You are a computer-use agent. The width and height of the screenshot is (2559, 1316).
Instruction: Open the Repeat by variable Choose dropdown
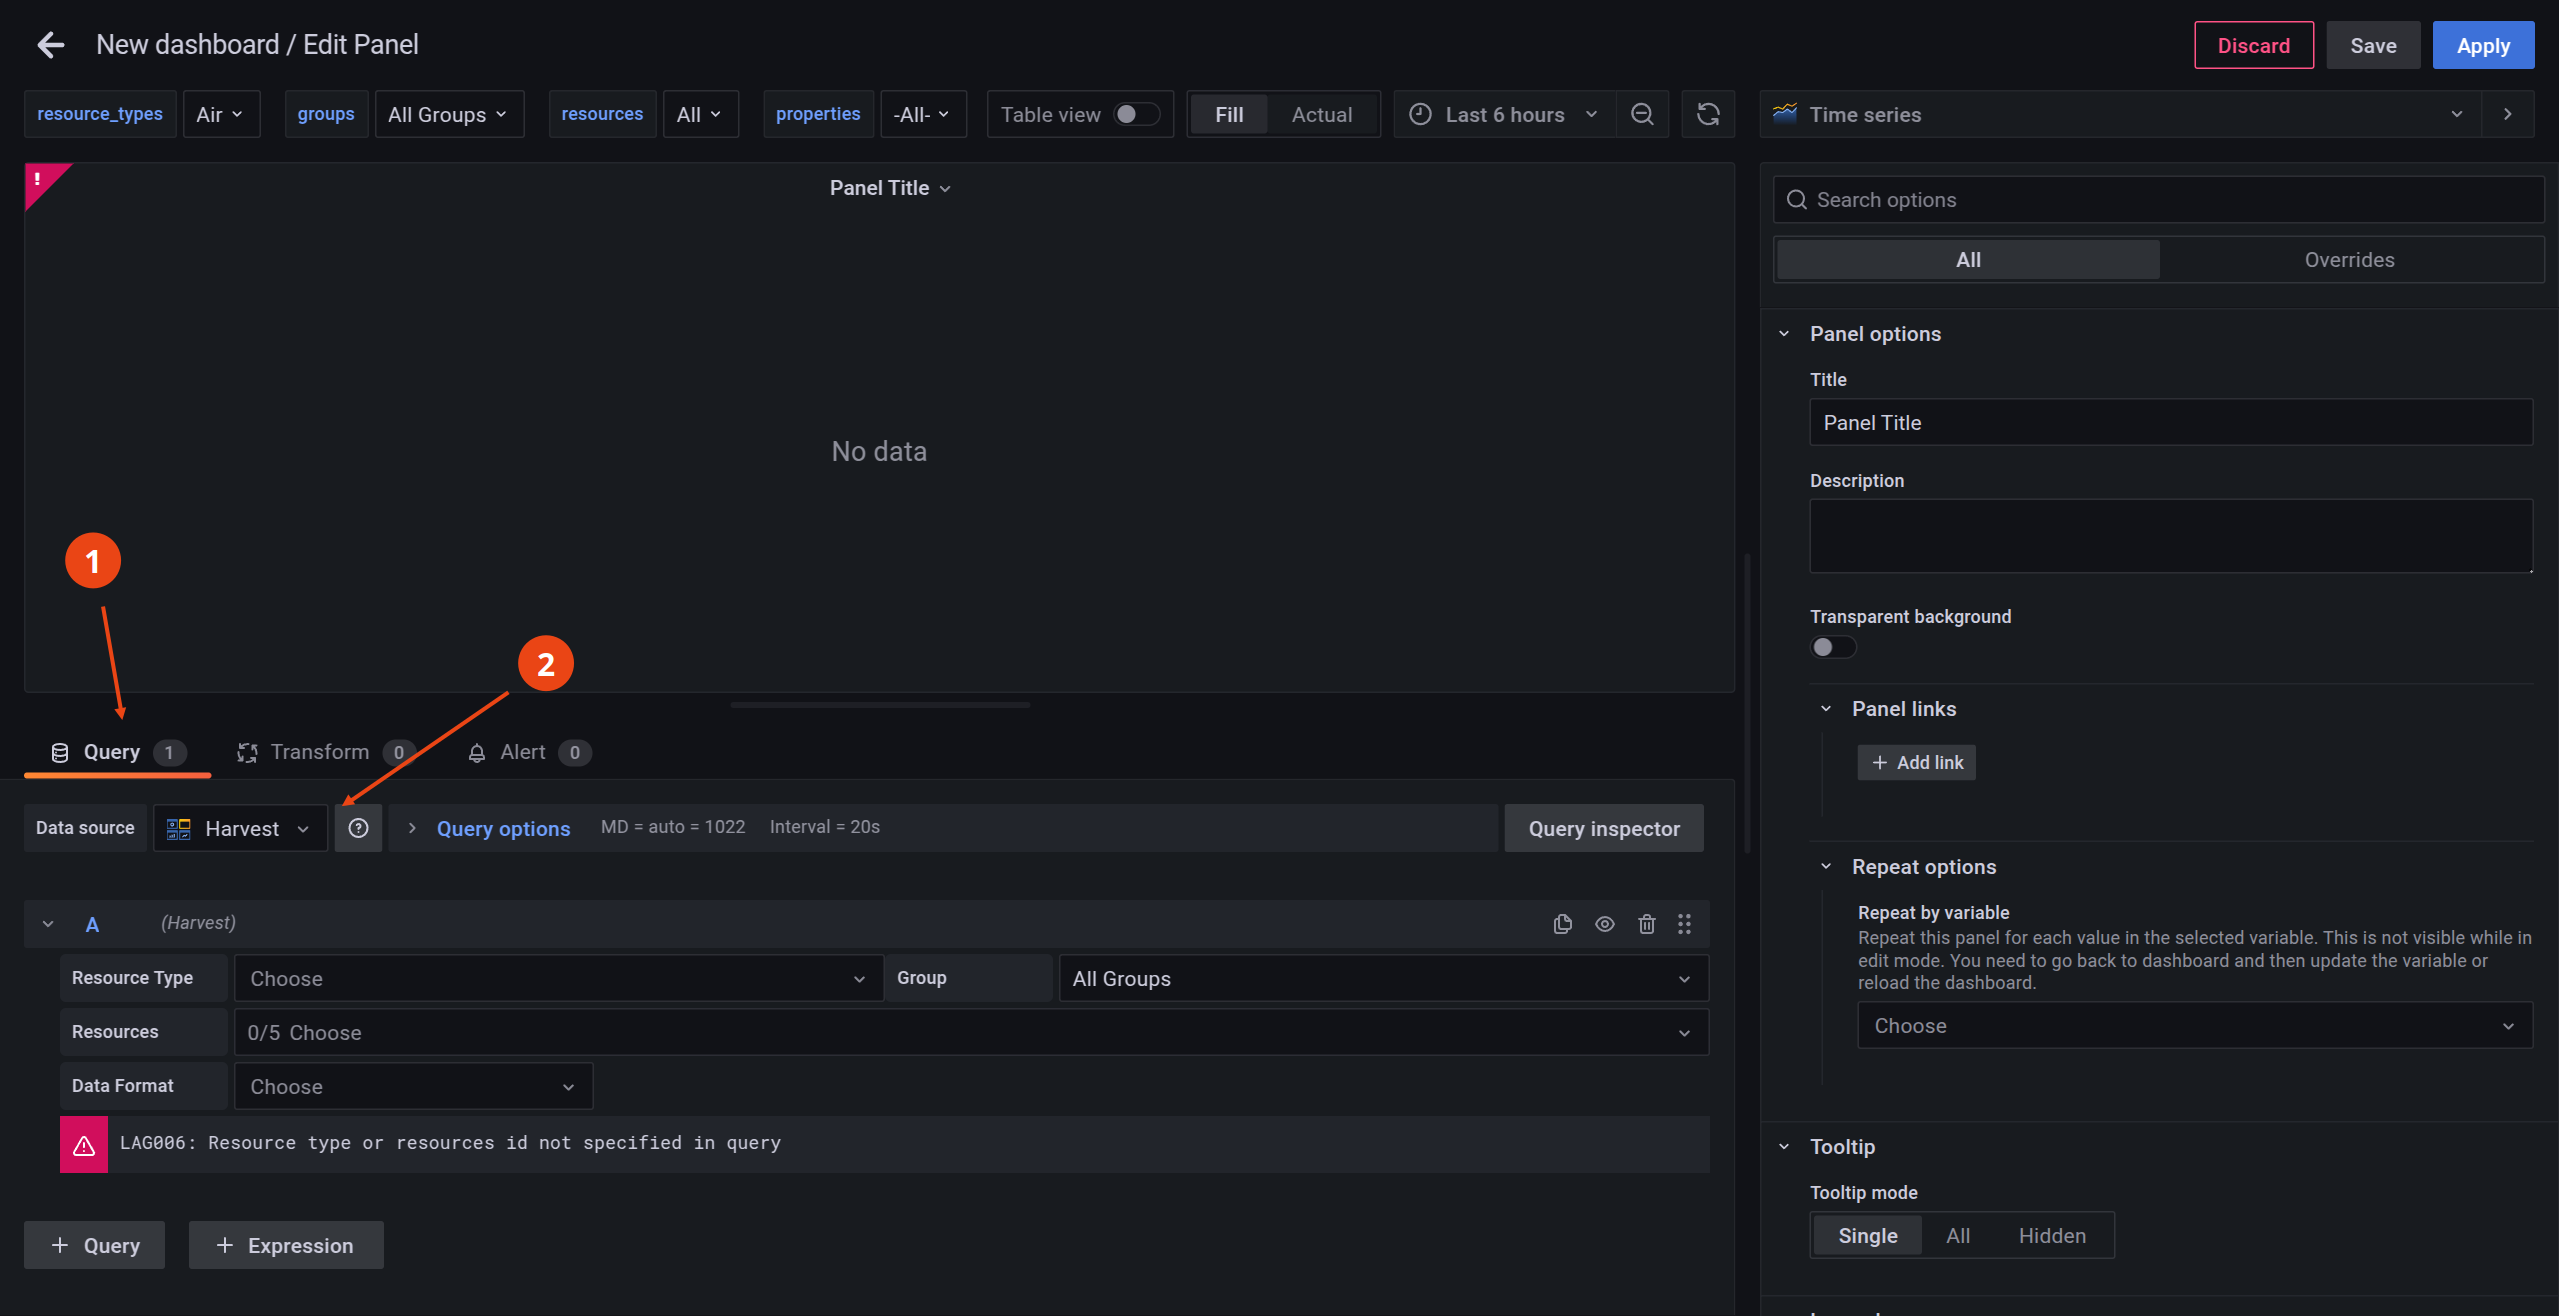[x=2194, y=1025]
